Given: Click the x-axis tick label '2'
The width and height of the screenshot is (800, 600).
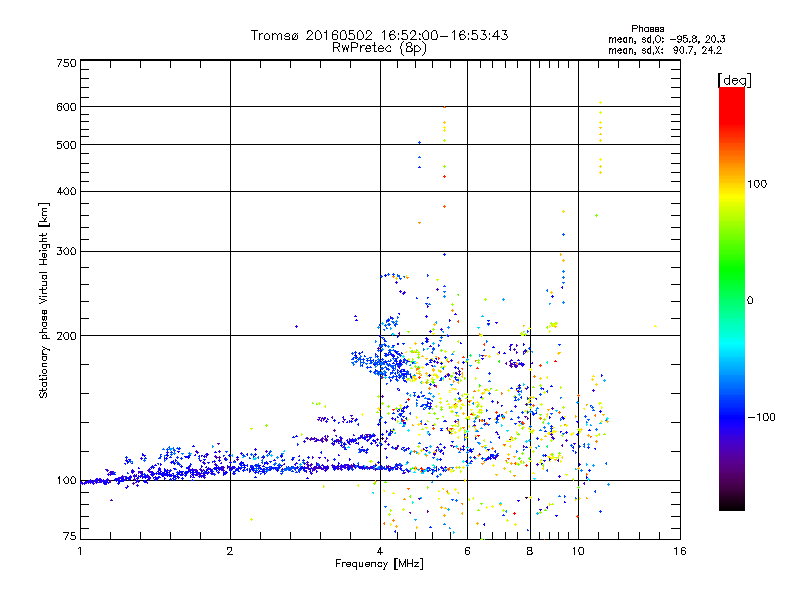Looking at the screenshot, I should click(x=230, y=551).
